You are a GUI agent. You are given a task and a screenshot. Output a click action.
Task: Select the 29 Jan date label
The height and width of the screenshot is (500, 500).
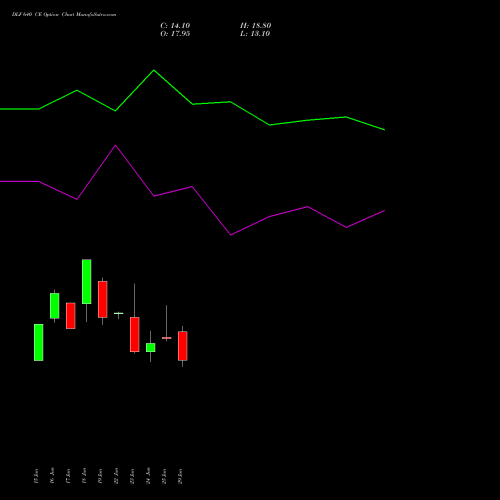180,476
